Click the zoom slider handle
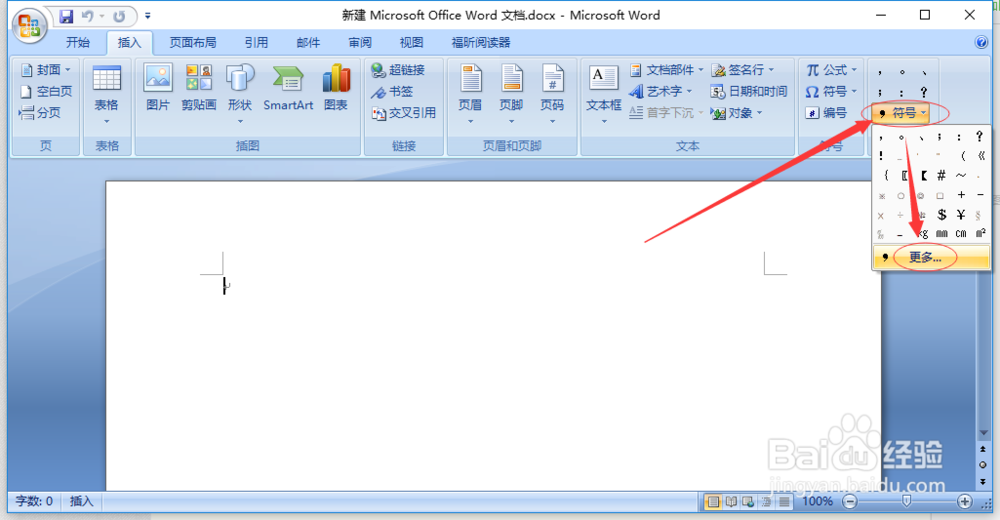This screenshot has width=1000, height=520. coord(906,502)
